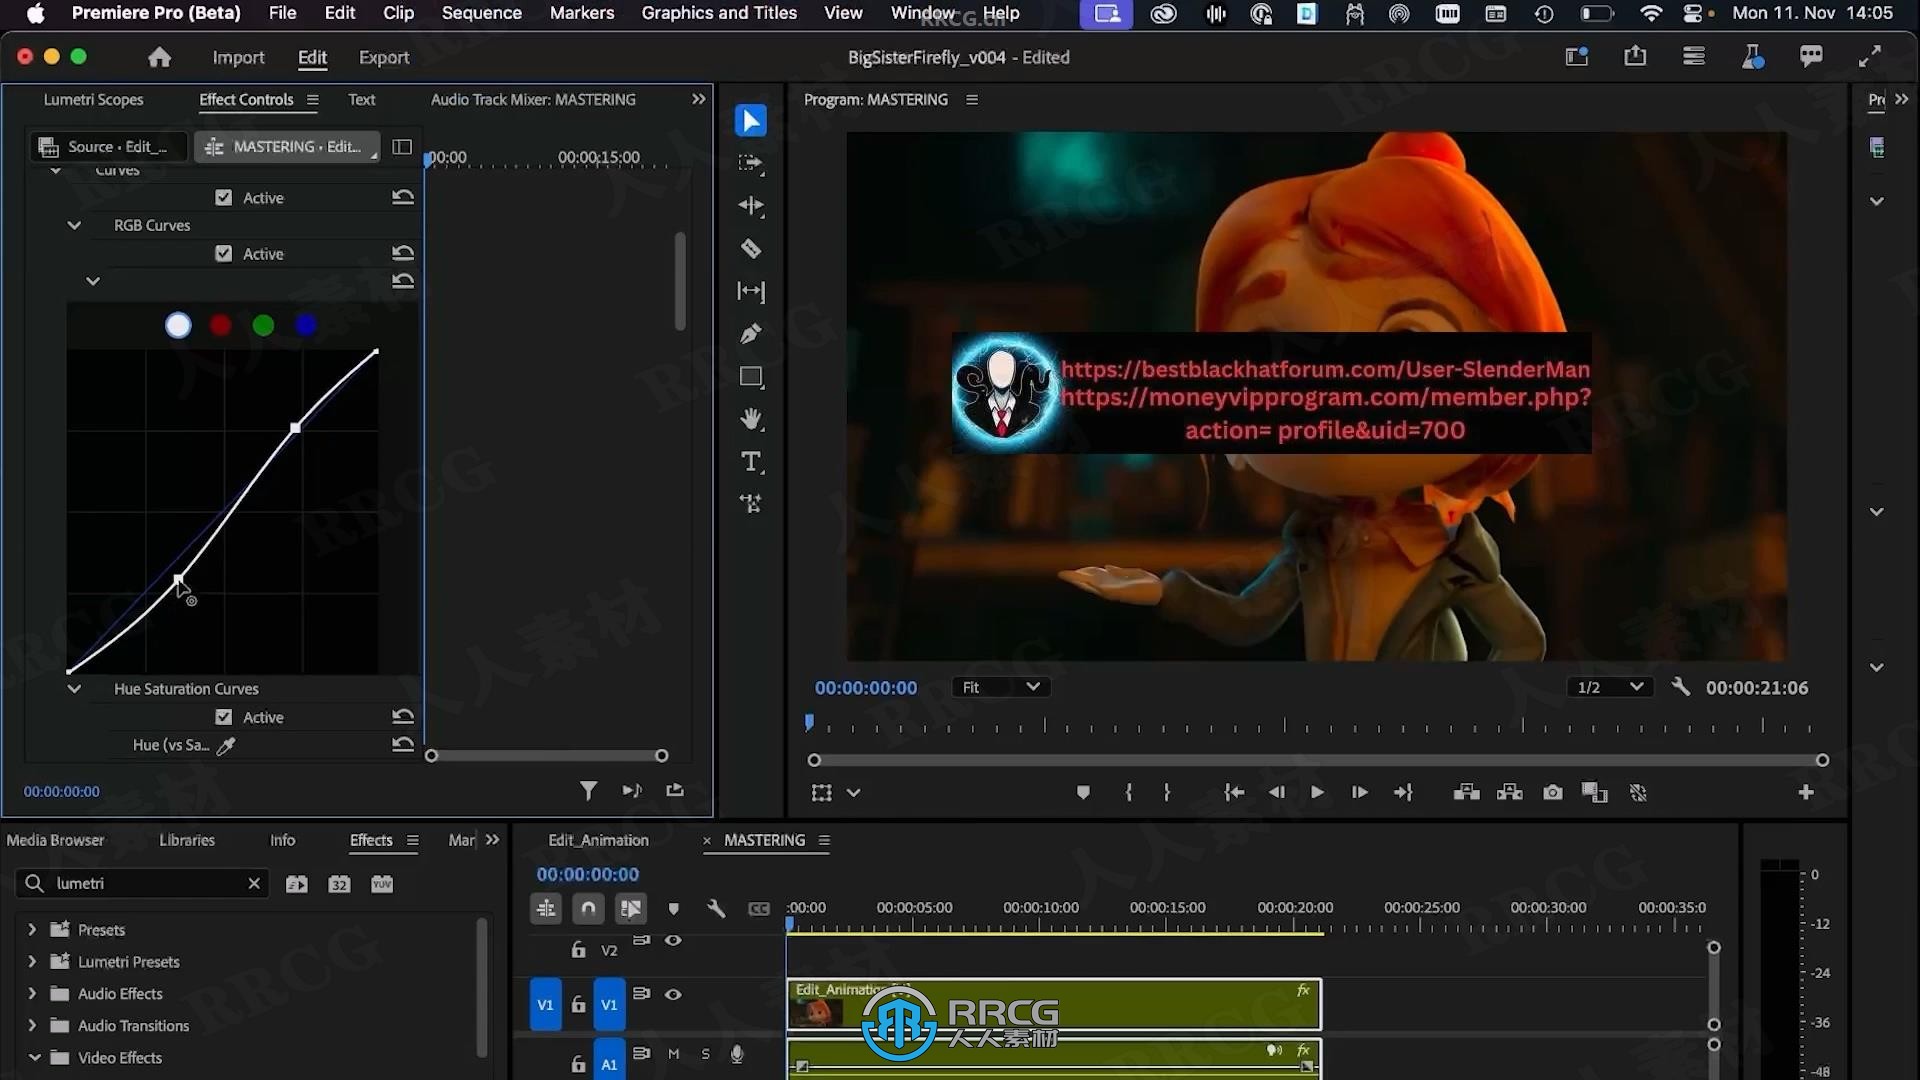Toggle V1 track lock
Image resolution: width=1920 pixels, height=1080 pixels.
pos(578,1004)
